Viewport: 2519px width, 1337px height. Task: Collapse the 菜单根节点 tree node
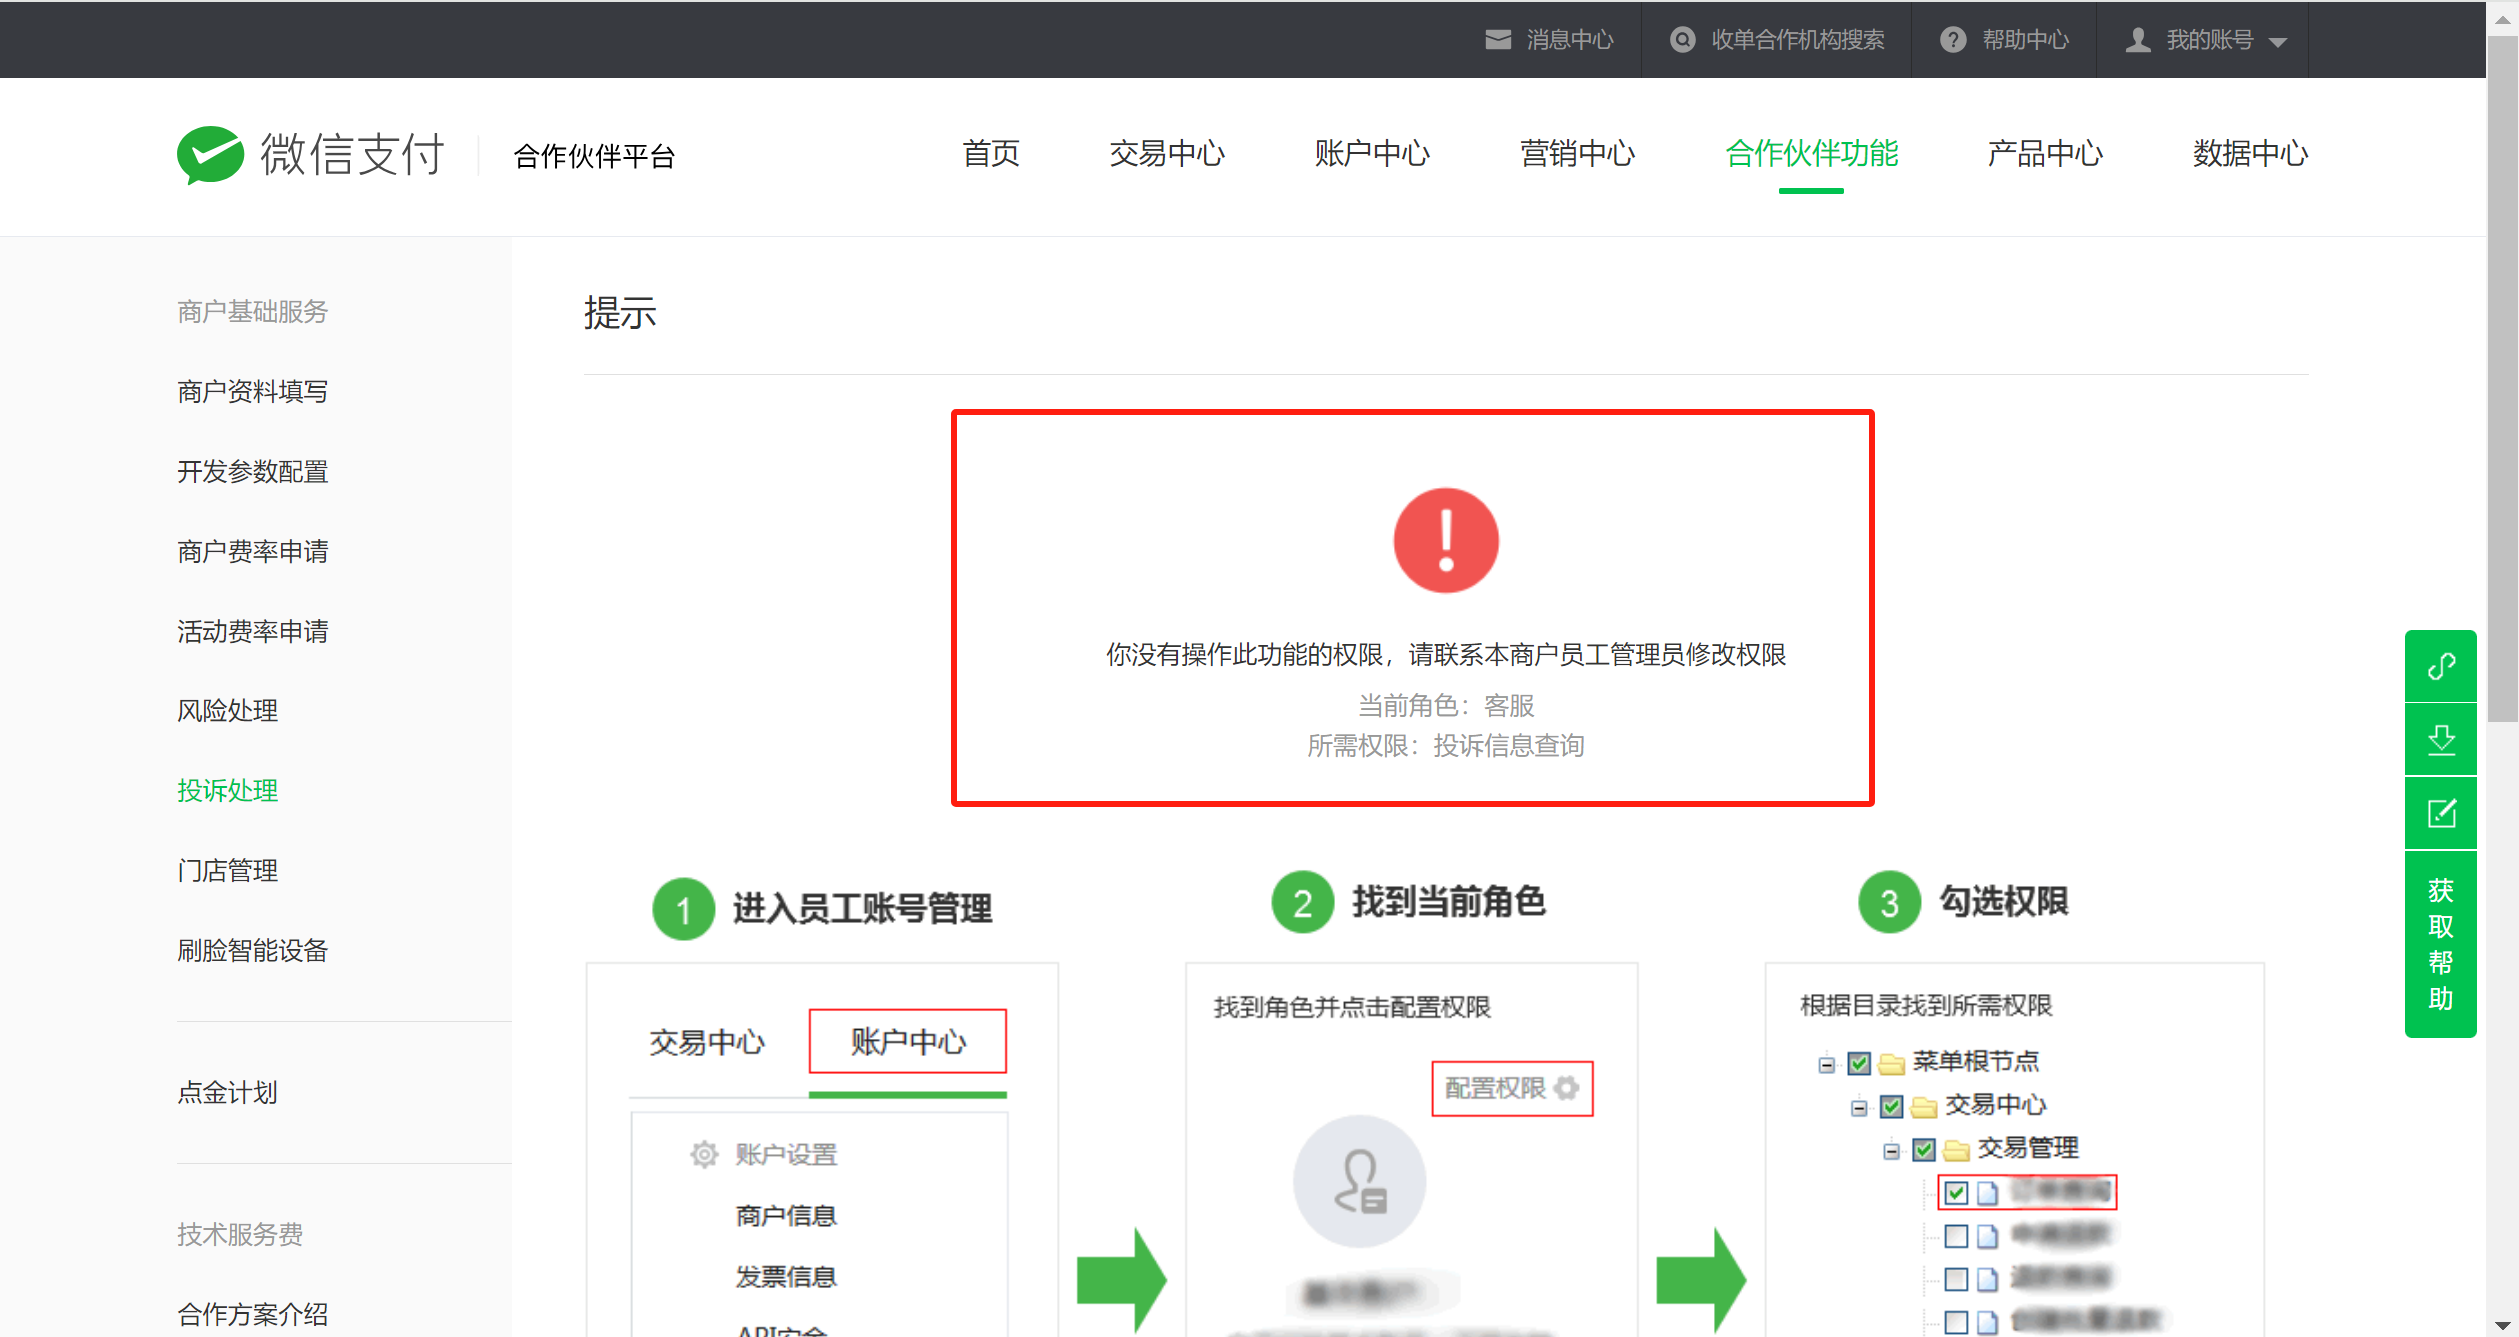(1826, 1064)
